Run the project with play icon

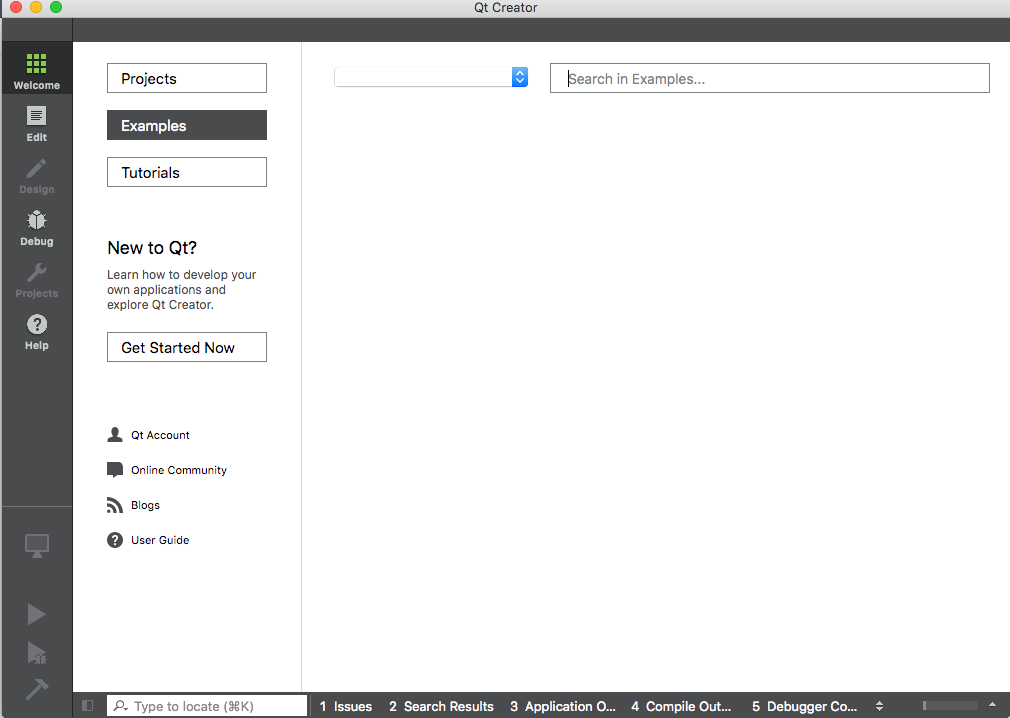(x=36, y=614)
